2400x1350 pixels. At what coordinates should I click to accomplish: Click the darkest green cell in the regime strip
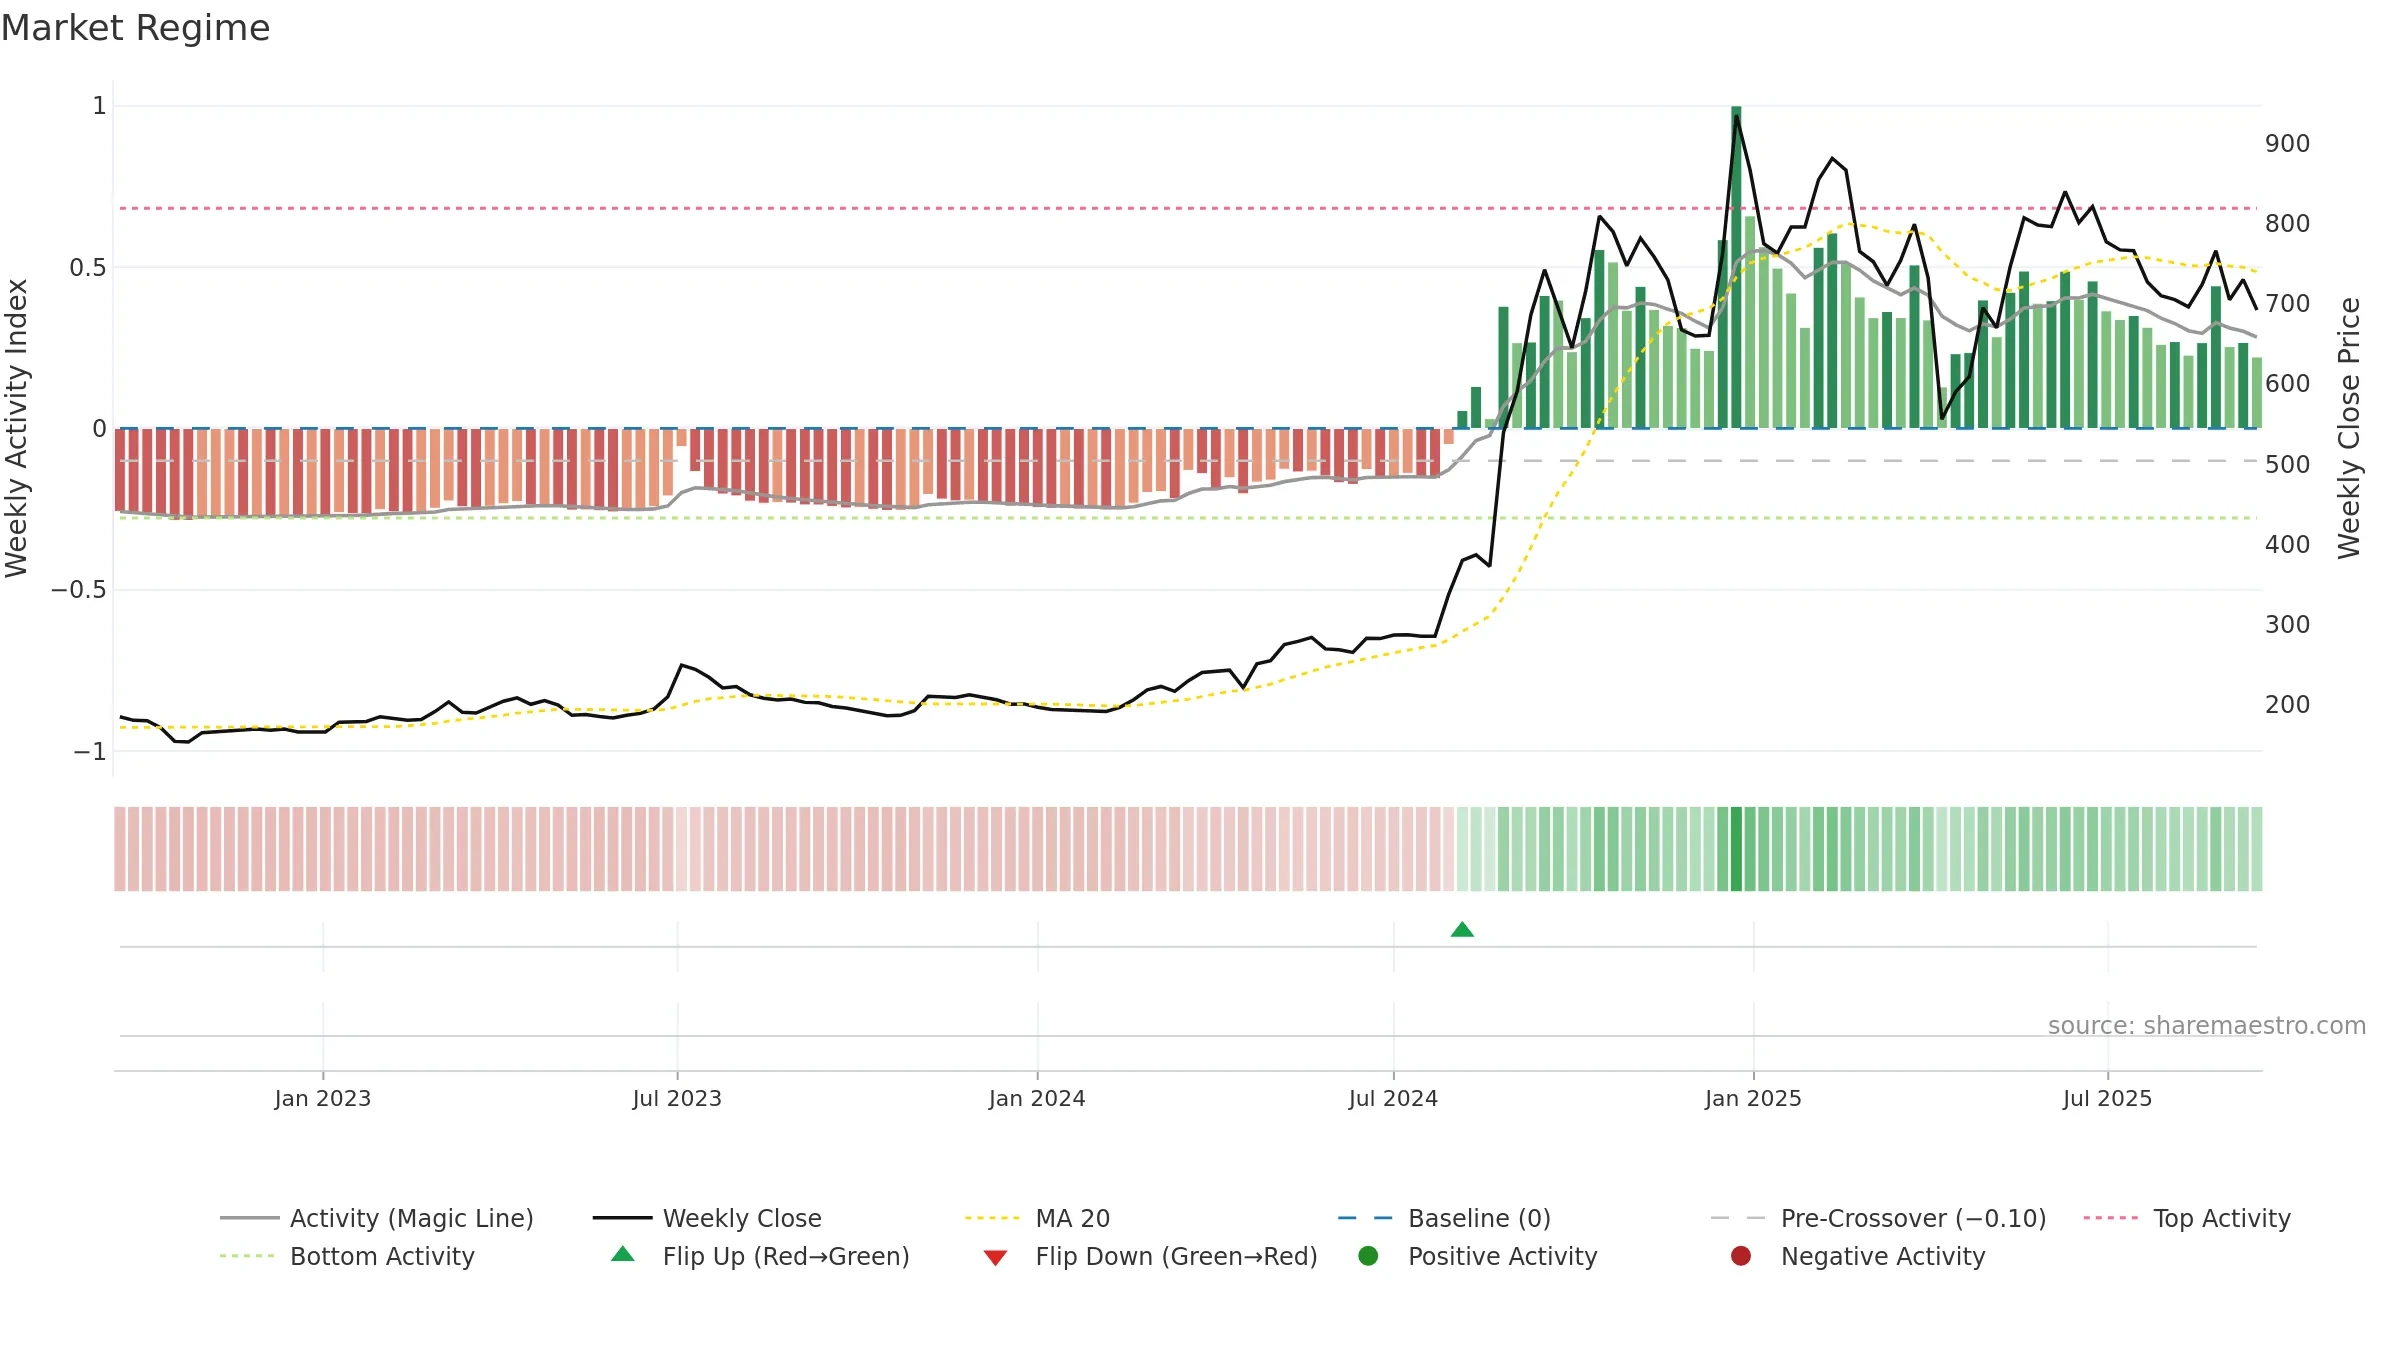click(1736, 849)
